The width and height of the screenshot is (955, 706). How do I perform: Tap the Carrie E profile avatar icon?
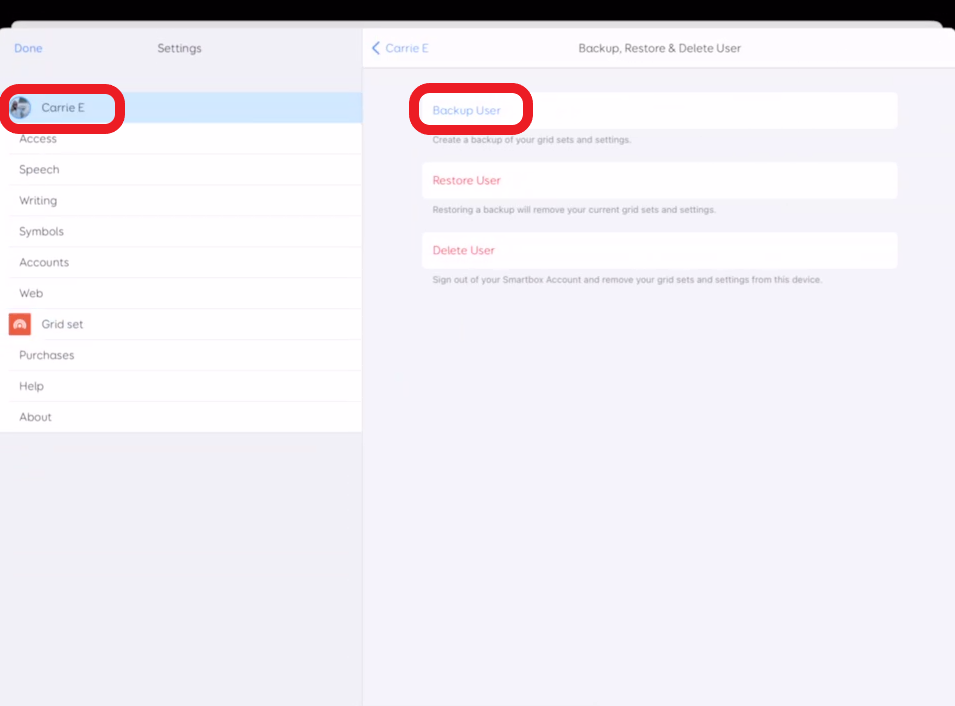20,108
